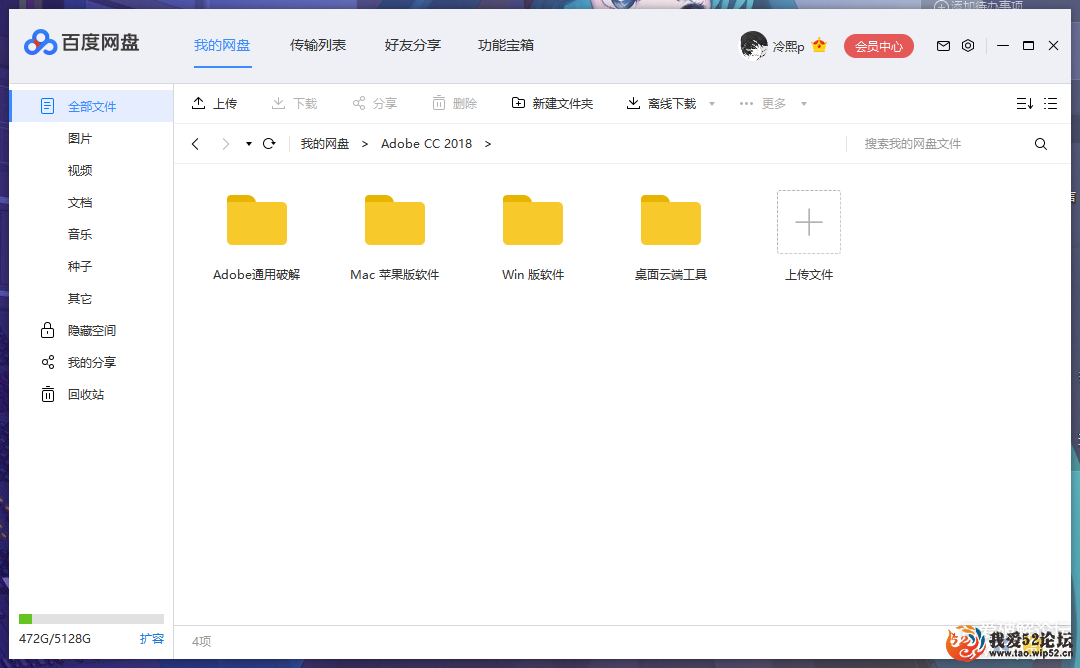Click 离线下载 offline download
Screen dimensions: 1080x668
point(661,103)
